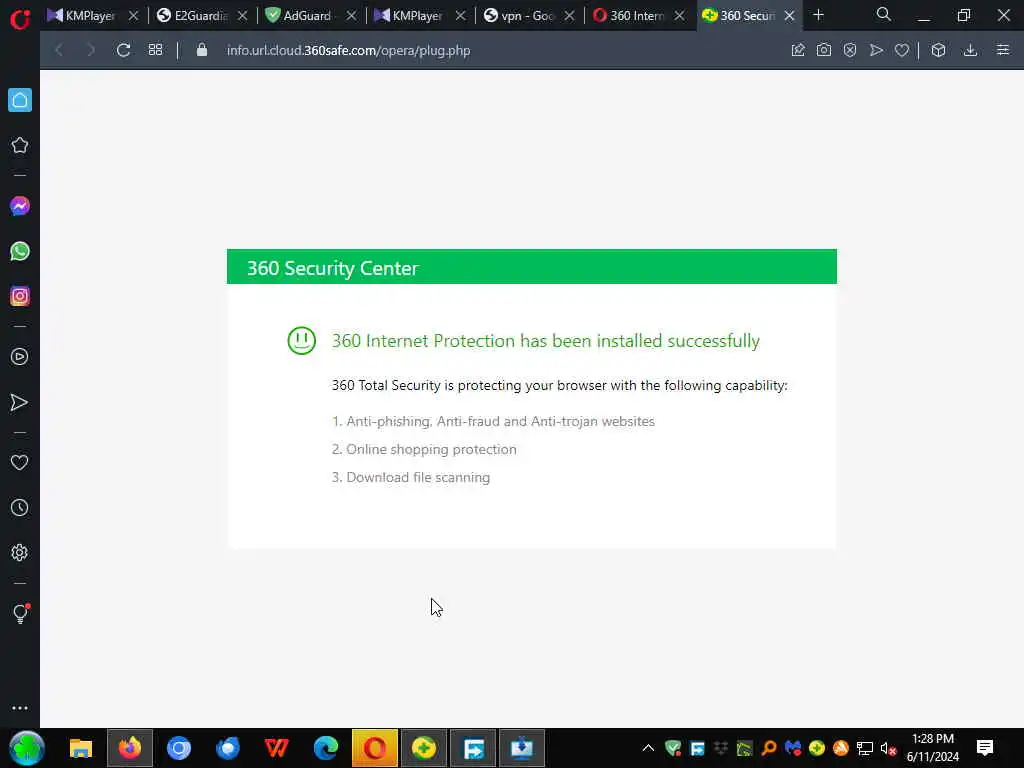Image resolution: width=1024 pixels, height=768 pixels.
Task: Open Messenger in the sidebar
Action: (x=20, y=206)
